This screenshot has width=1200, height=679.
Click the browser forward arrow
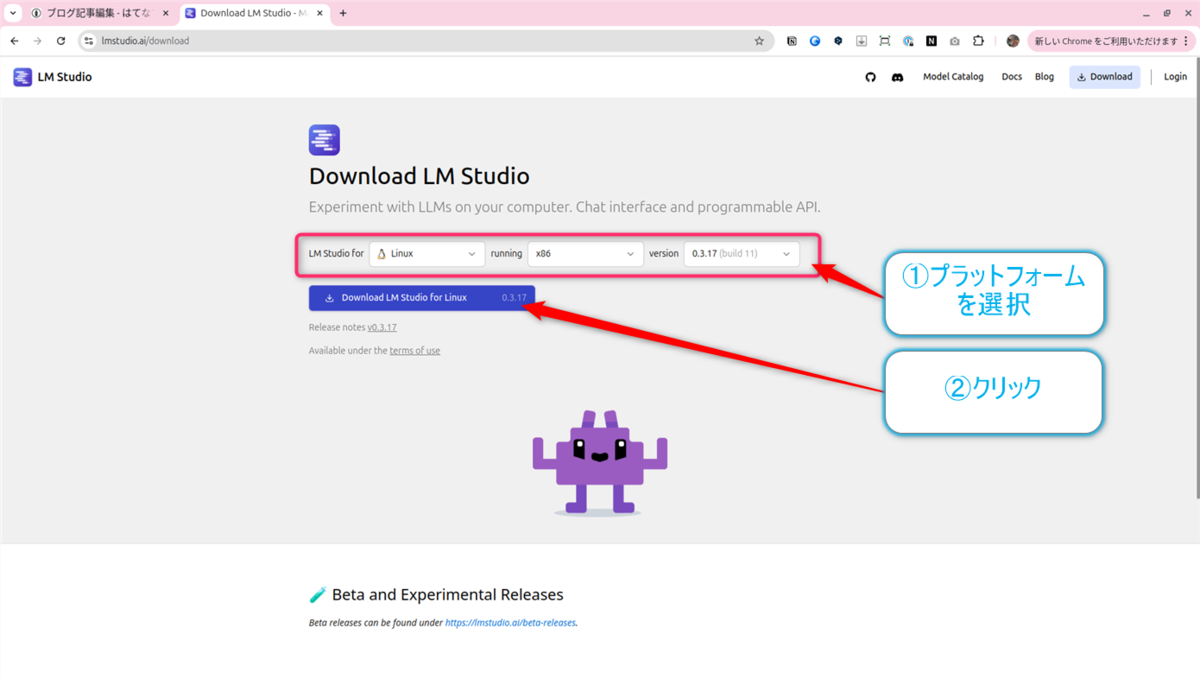click(x=37, y=41)
